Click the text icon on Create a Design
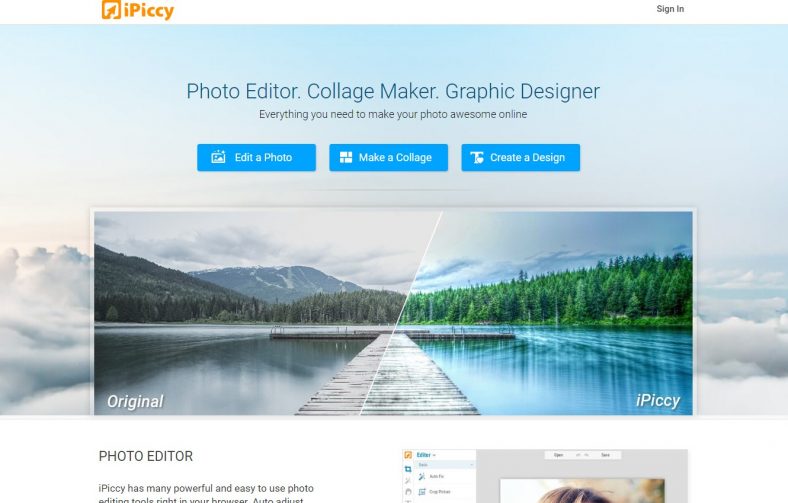The height and width of the screenshot is (503, 788). 476,158
